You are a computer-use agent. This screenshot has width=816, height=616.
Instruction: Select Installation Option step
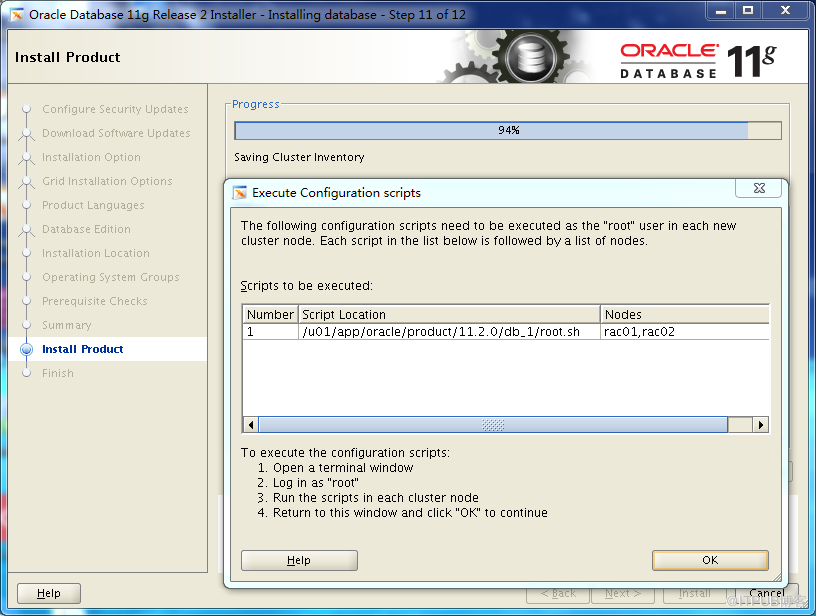pyautogui.click(x=91, y=157)
